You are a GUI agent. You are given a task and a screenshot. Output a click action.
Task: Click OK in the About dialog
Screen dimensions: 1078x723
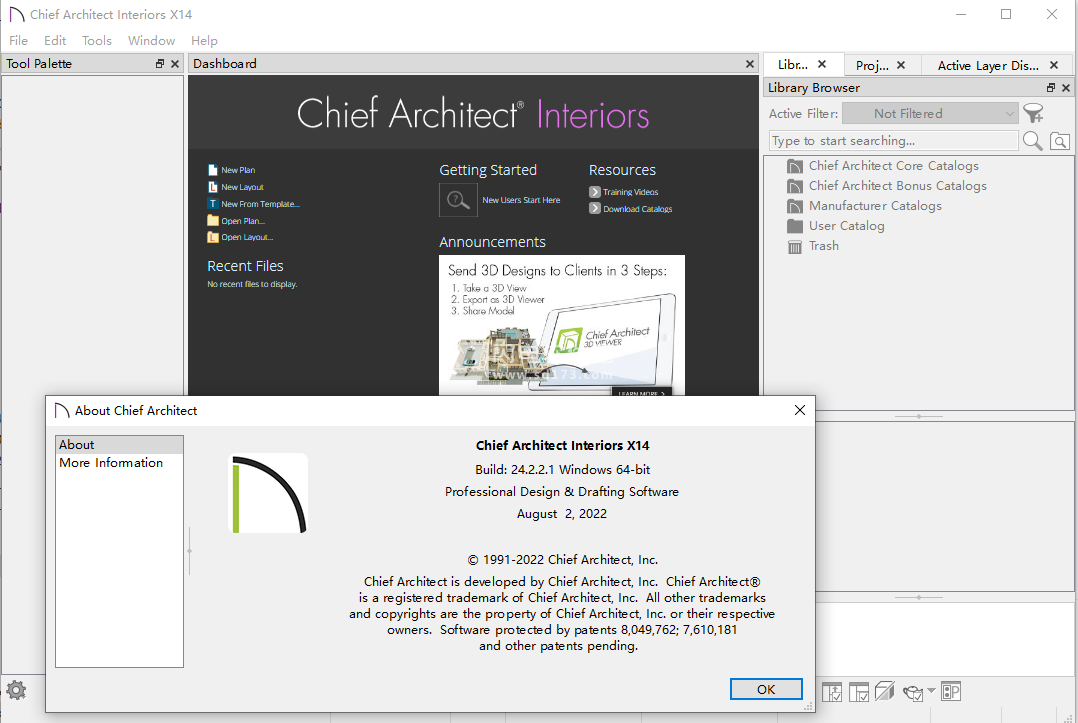[766, 689]
